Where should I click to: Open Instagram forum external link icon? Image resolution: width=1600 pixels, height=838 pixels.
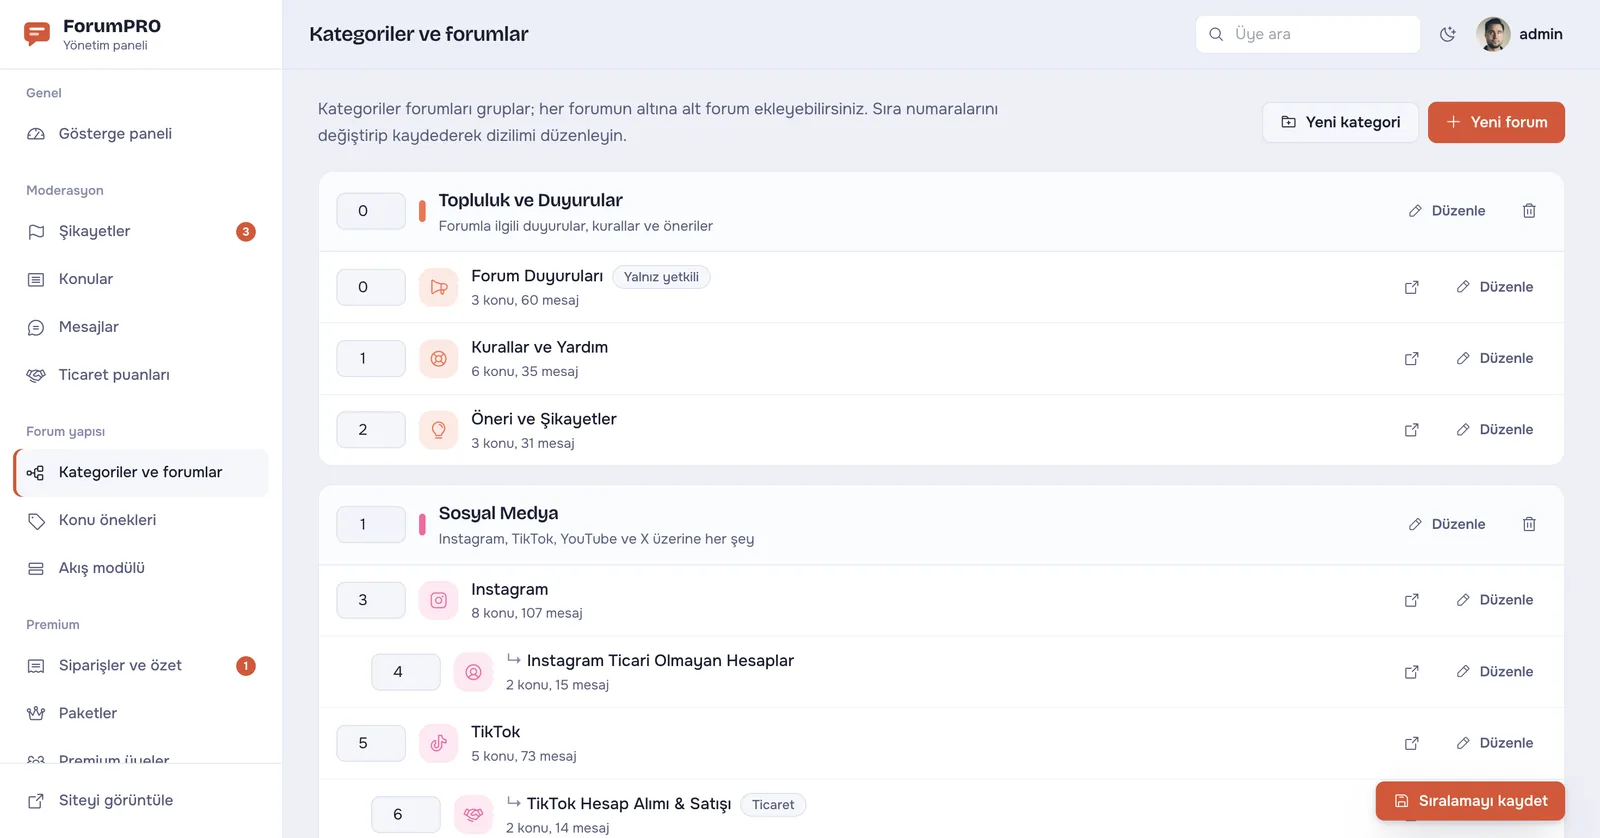click(x=1412, y=600)
